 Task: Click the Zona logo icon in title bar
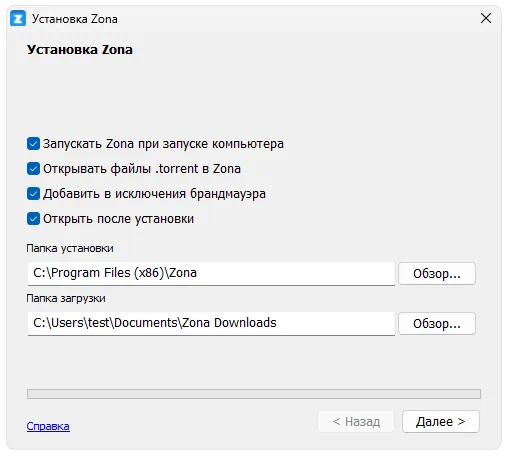click(18, 19)
